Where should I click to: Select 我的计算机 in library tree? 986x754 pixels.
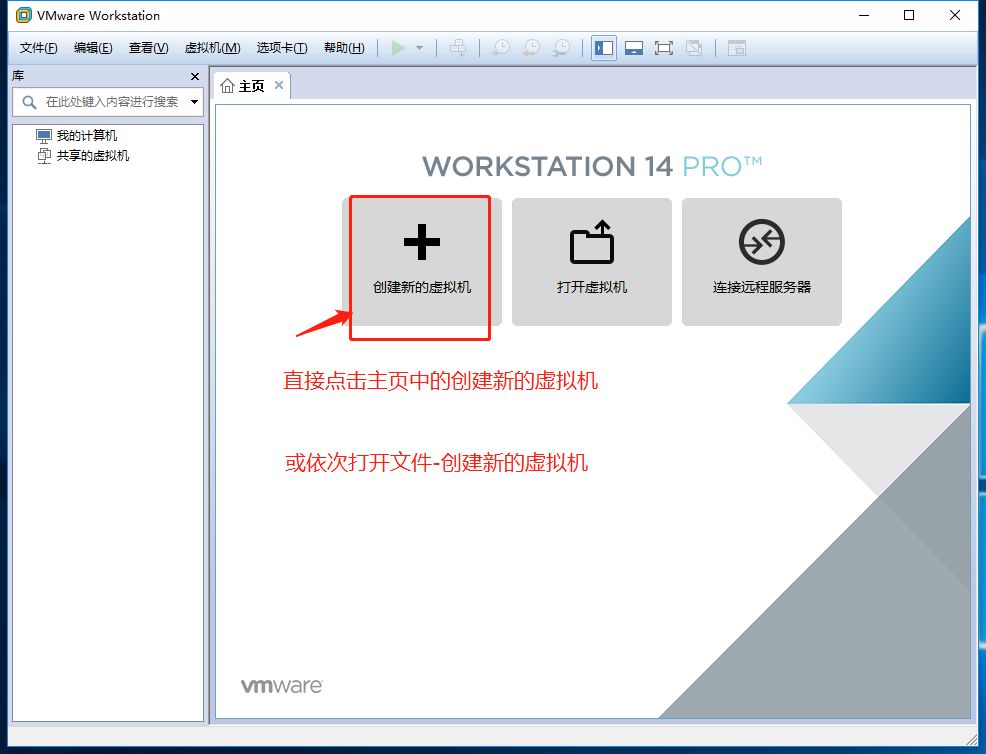pos(77,136)
